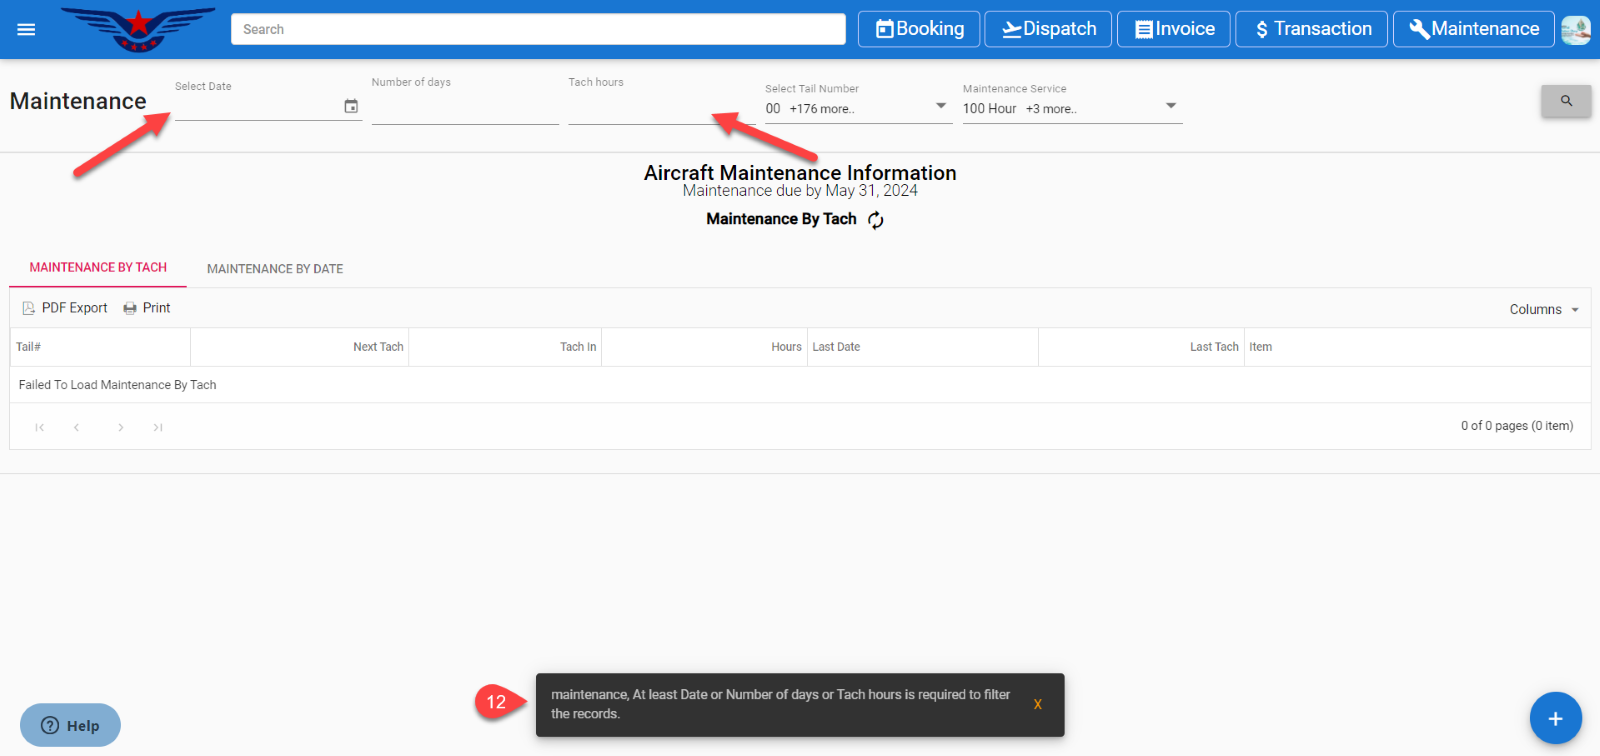This screenshot has width=1600, height=756.
Task: Refresh Maintenance By Tach data
Action: coord(876,220)
